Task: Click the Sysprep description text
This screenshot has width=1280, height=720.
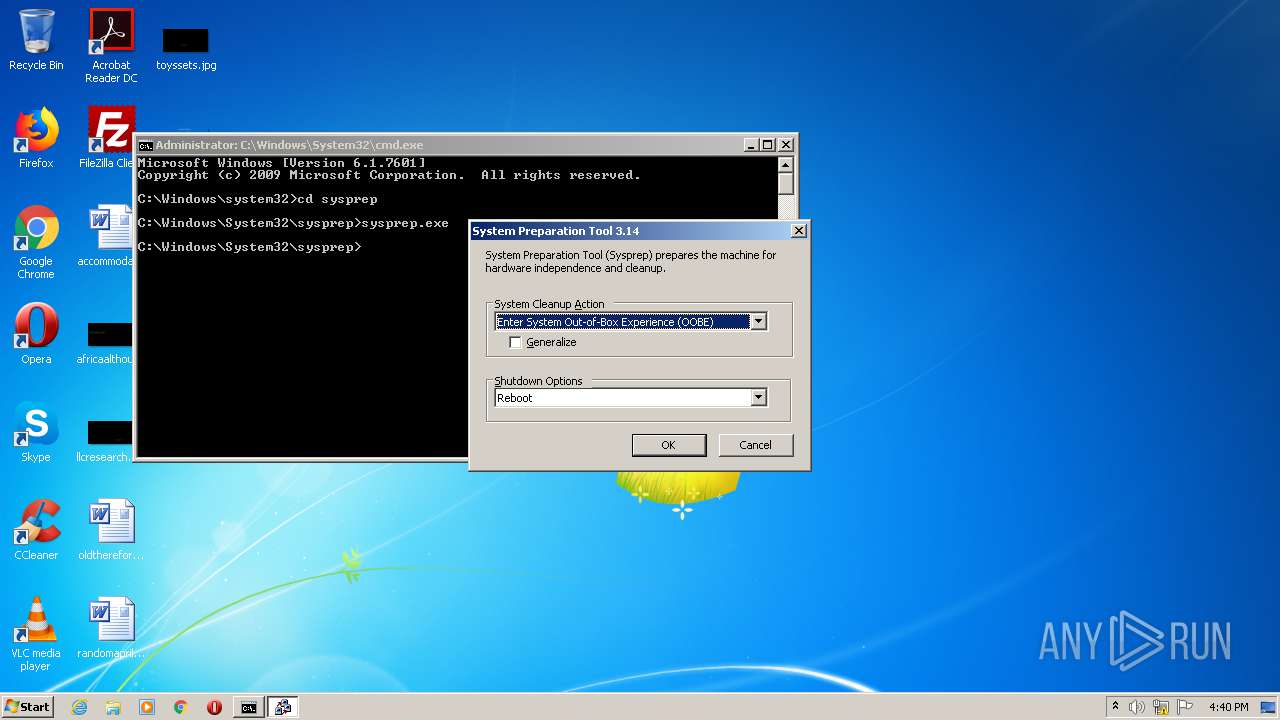Action: pos(631,262)
